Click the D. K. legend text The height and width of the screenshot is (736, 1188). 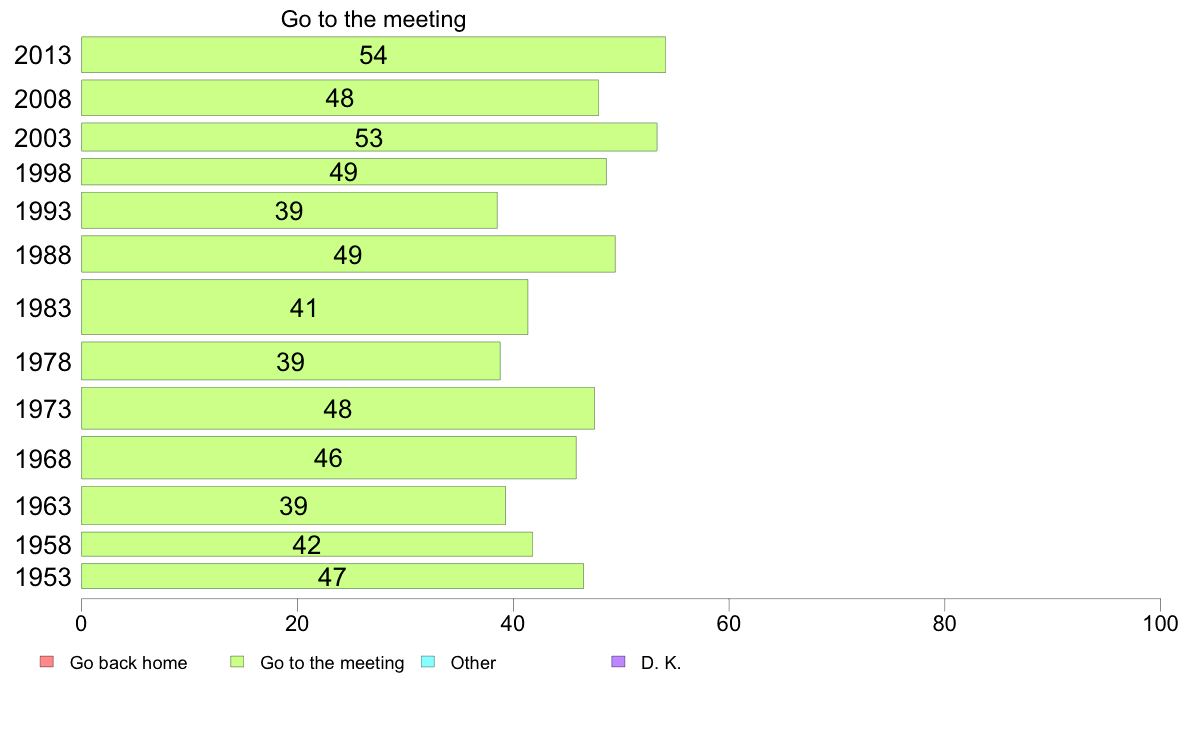coord(661,662)
